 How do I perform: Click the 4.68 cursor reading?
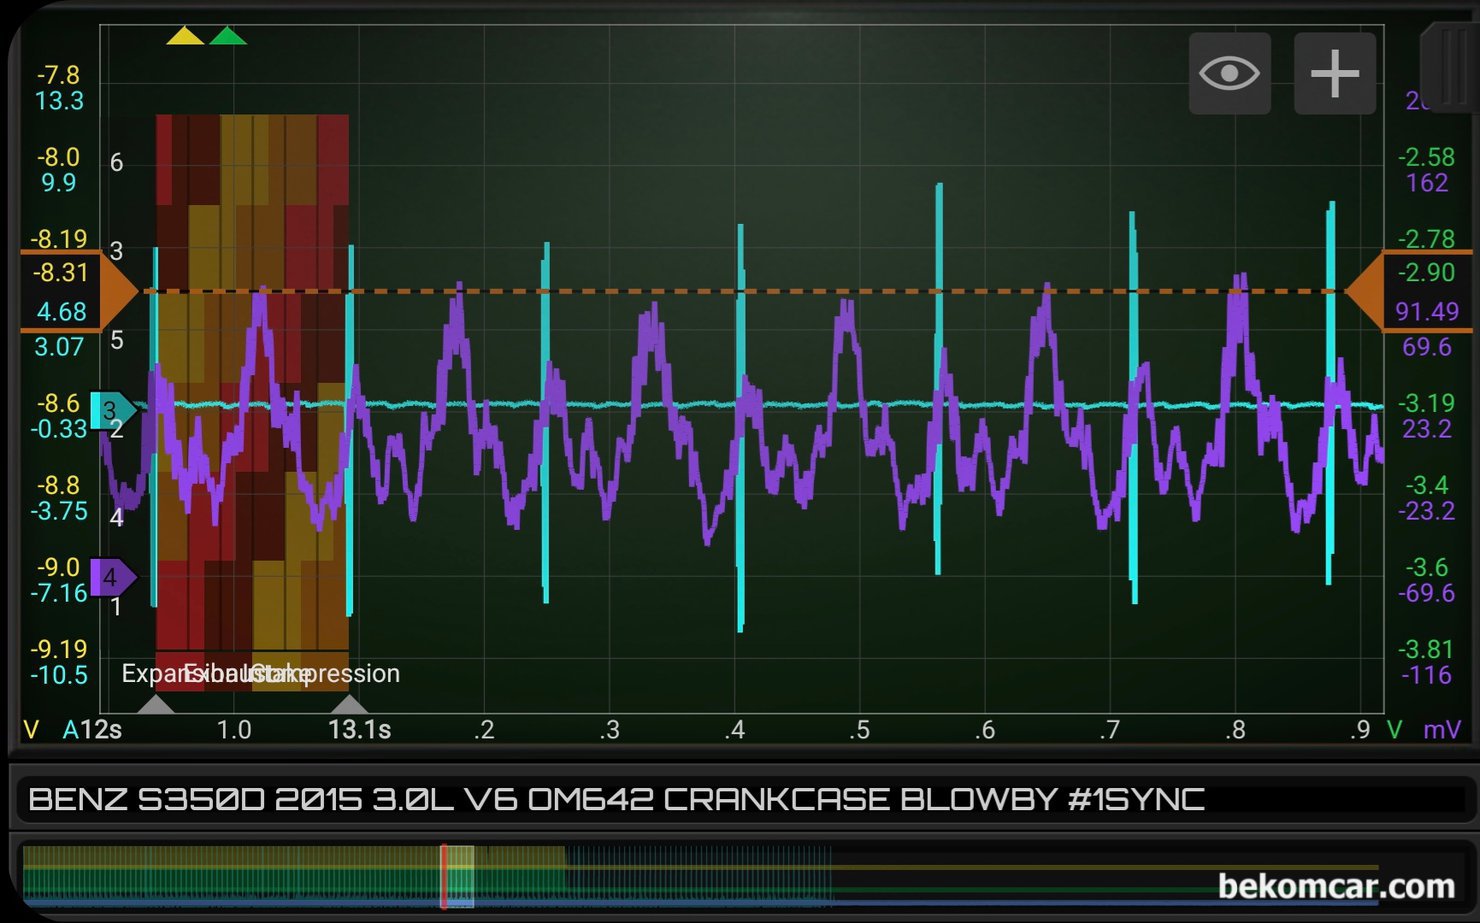tap(61, 312)
